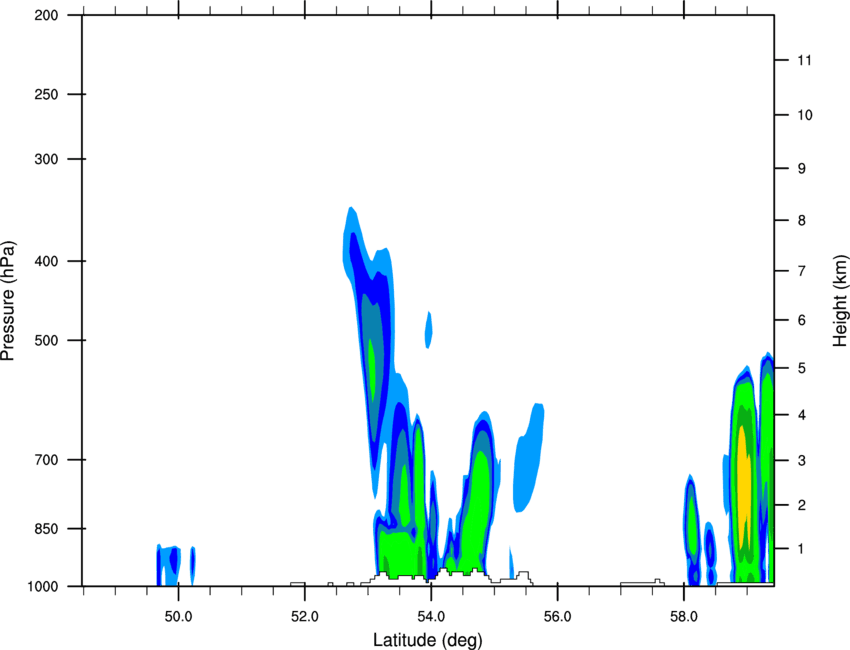Select the 700 pressure tick label
850x650 pixels.
point(46,460)
